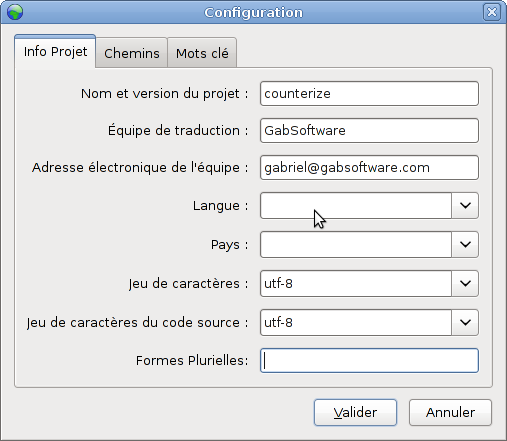The height and width of the screenshot is (441, 507).
Task: Open the Mots clé tab
Action: 202,53
